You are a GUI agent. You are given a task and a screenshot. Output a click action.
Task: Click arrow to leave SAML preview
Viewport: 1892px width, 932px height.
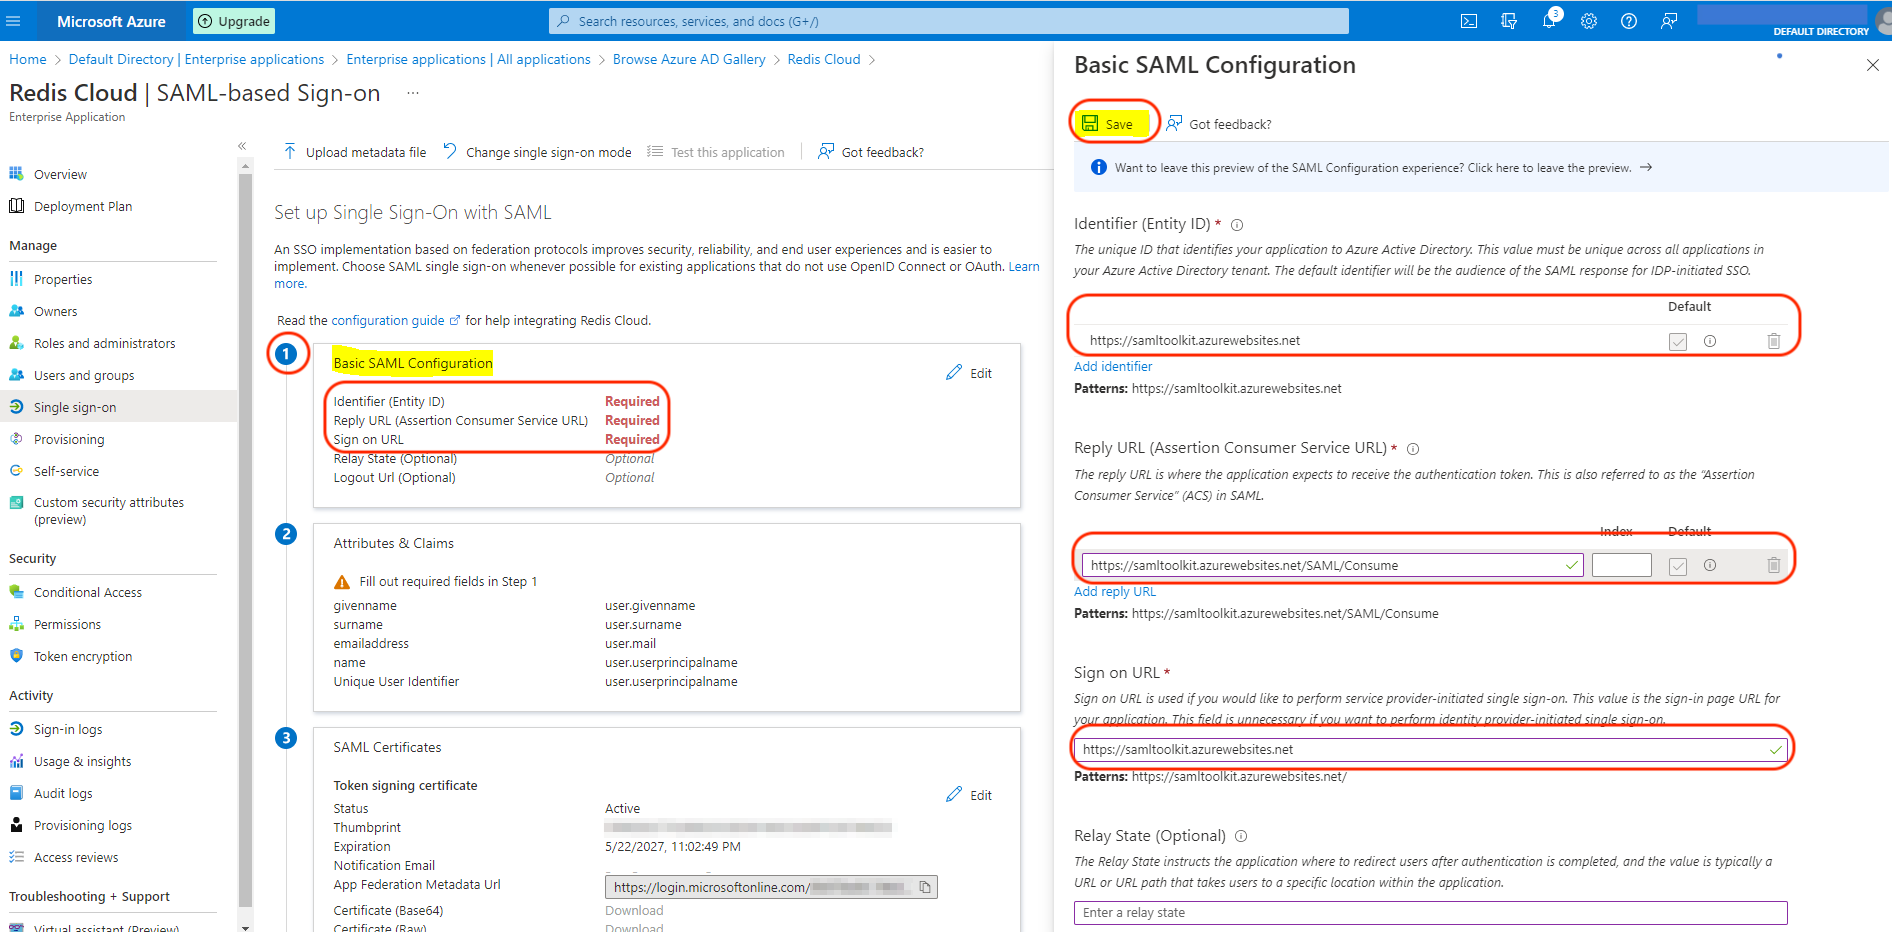coord(1646,168)
